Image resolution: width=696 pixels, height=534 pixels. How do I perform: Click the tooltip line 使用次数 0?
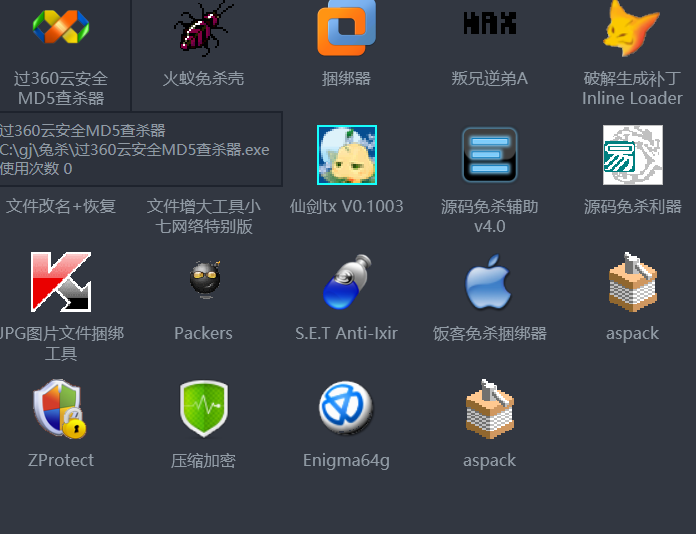pos(36,169)
